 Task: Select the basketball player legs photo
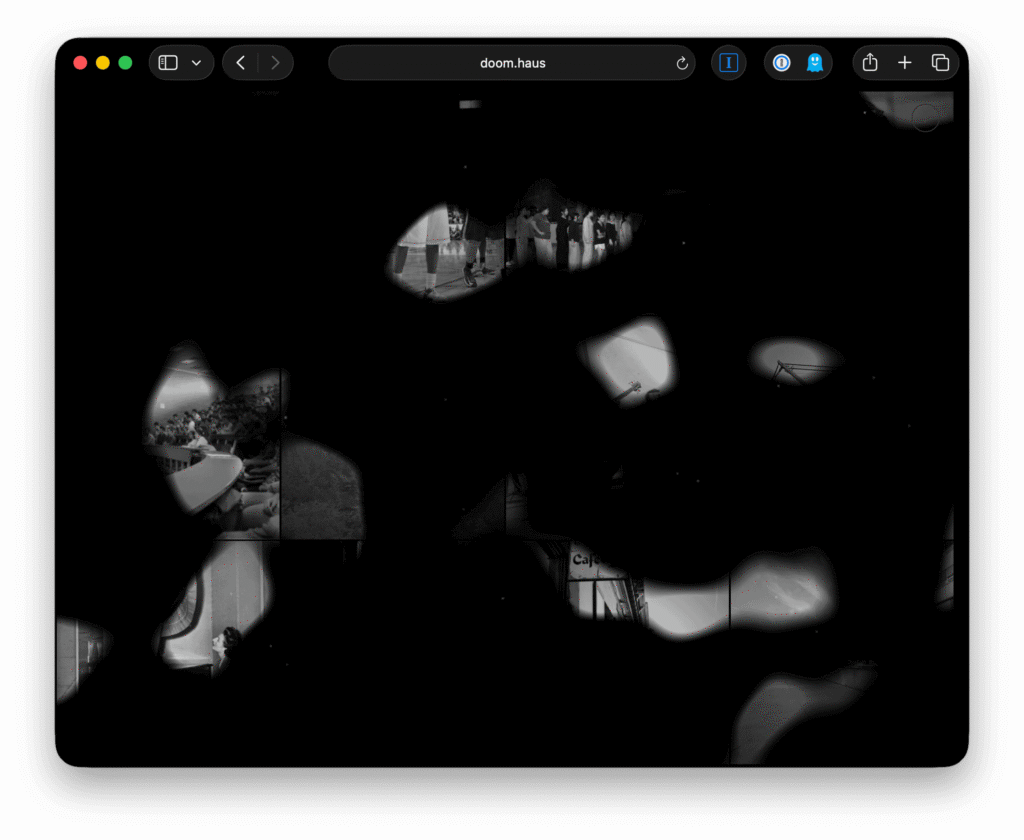tap(440, 250)
